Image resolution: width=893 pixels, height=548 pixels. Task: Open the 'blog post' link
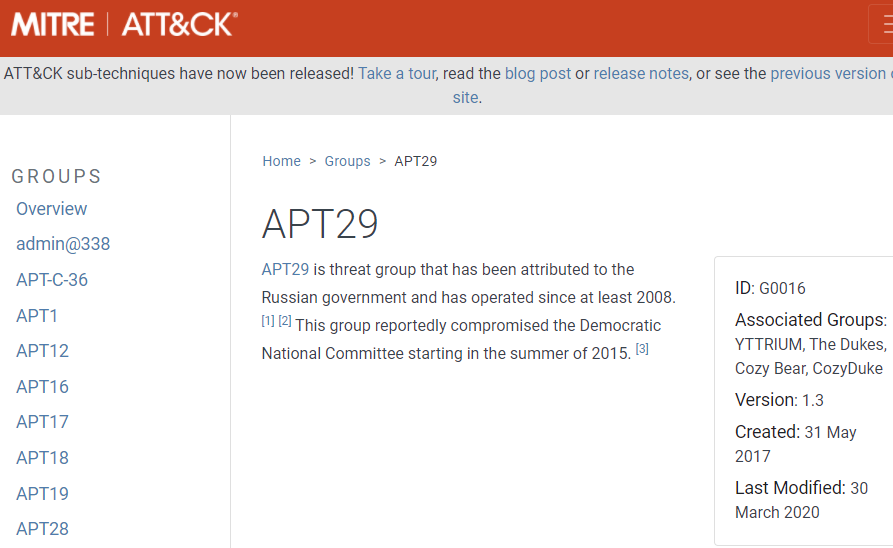tap(538, 73)
